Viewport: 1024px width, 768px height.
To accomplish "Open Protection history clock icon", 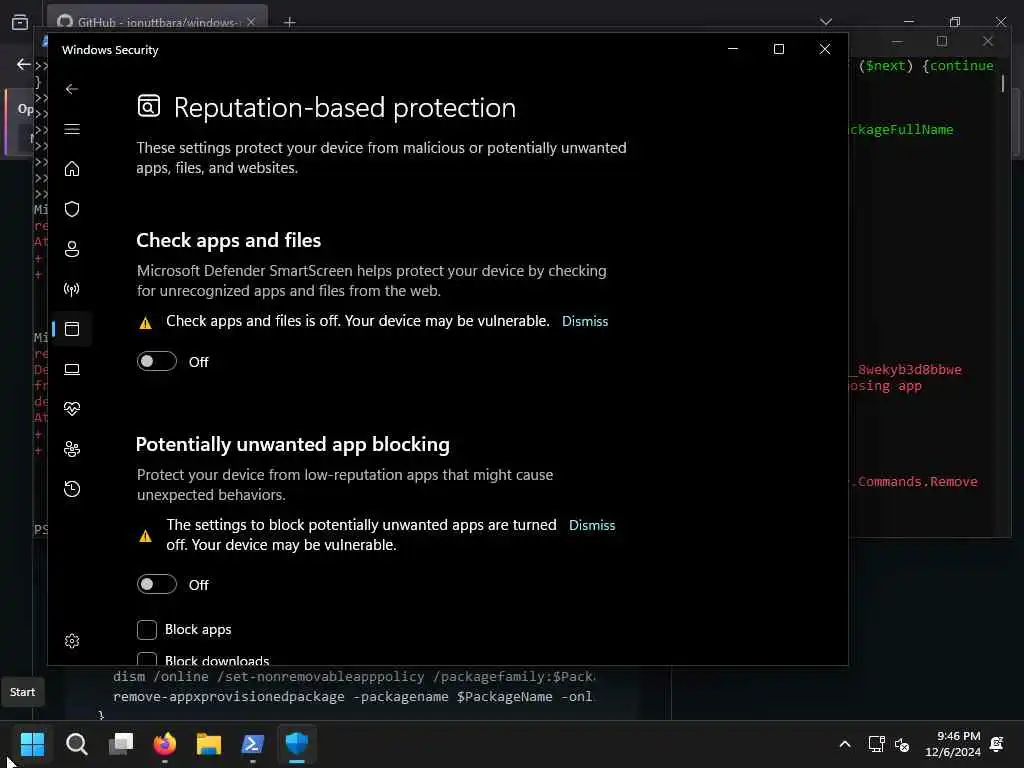I will pyautogui.click(x=72, y=489).
